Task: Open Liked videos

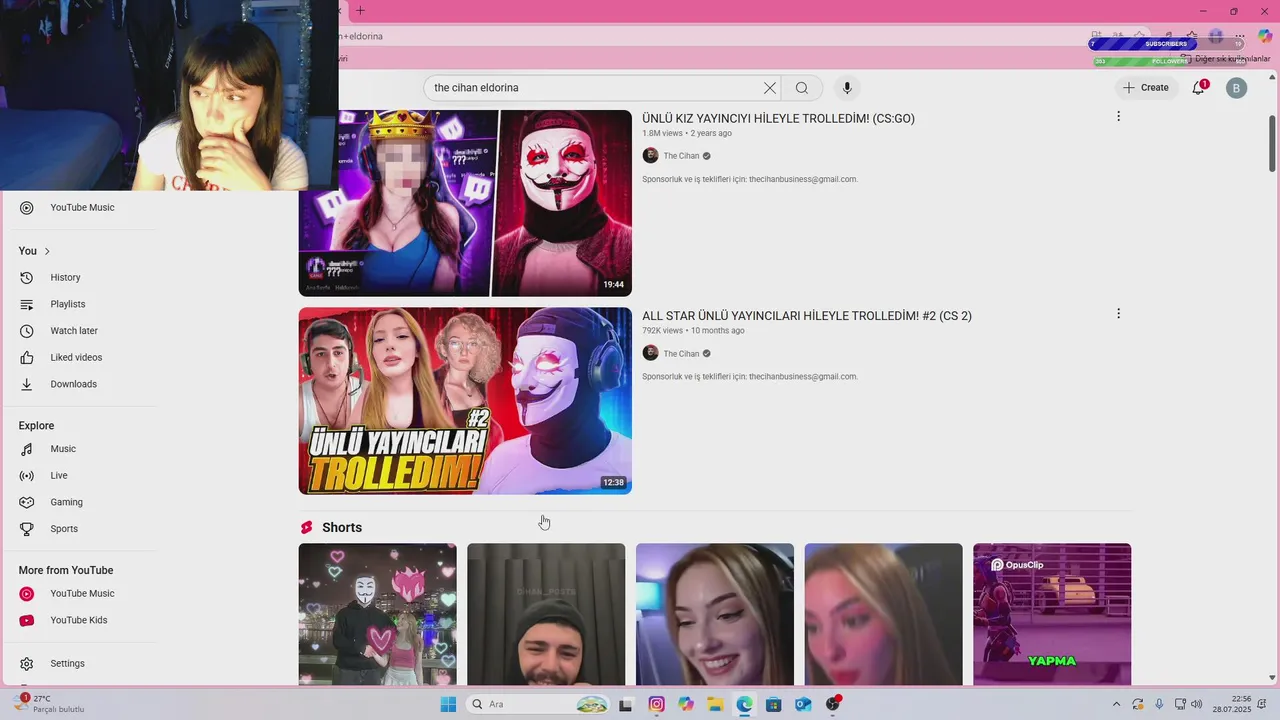Action: click(75, 358)
